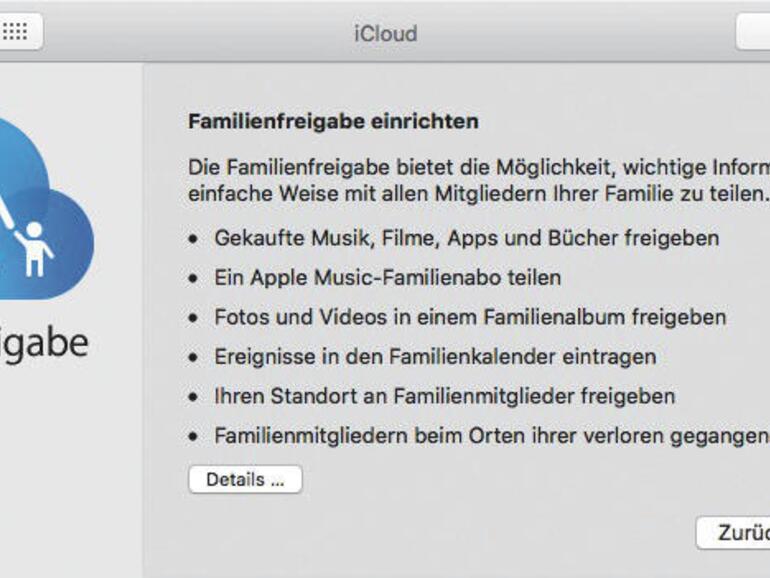The image size is (770, 578).
Task: Click the bullet dot before Gekaufte Musik
Action: [x=194, y=240]
